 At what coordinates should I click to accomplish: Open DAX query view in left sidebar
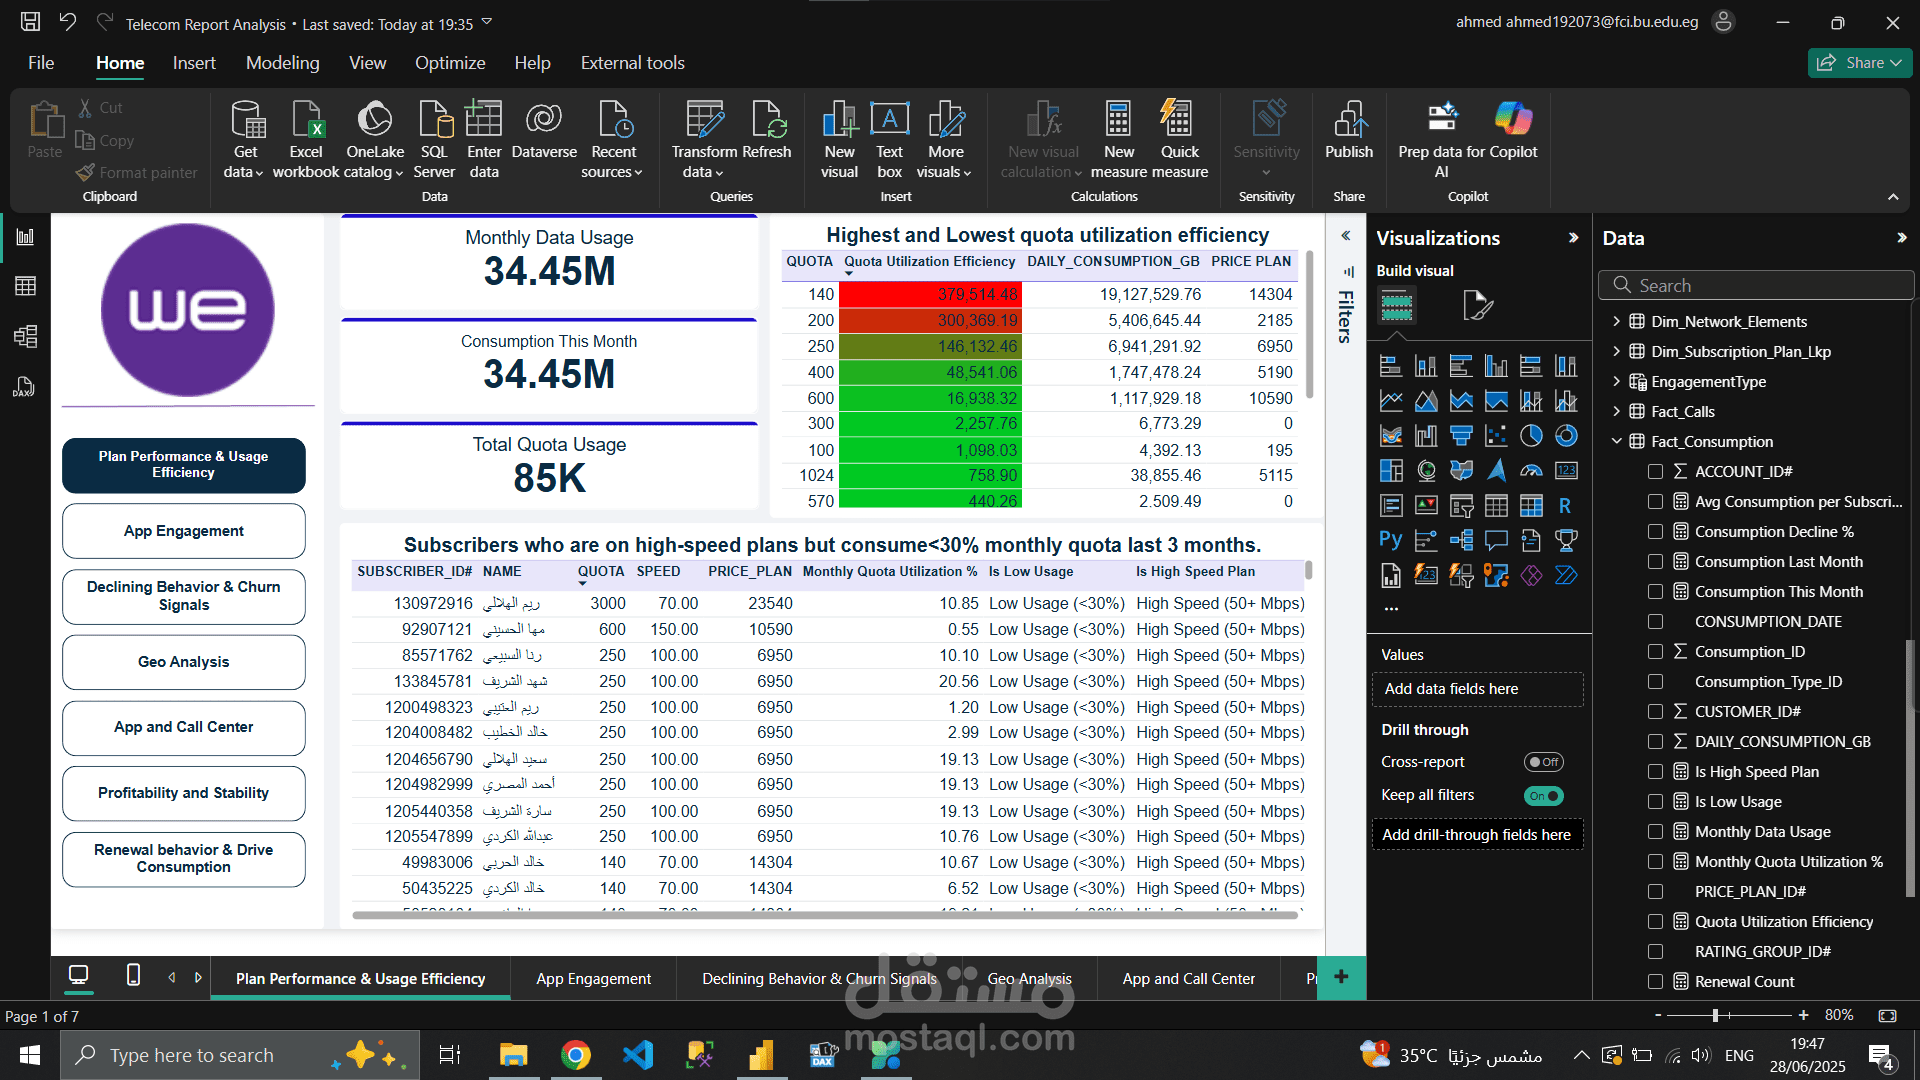click(25, 387)
